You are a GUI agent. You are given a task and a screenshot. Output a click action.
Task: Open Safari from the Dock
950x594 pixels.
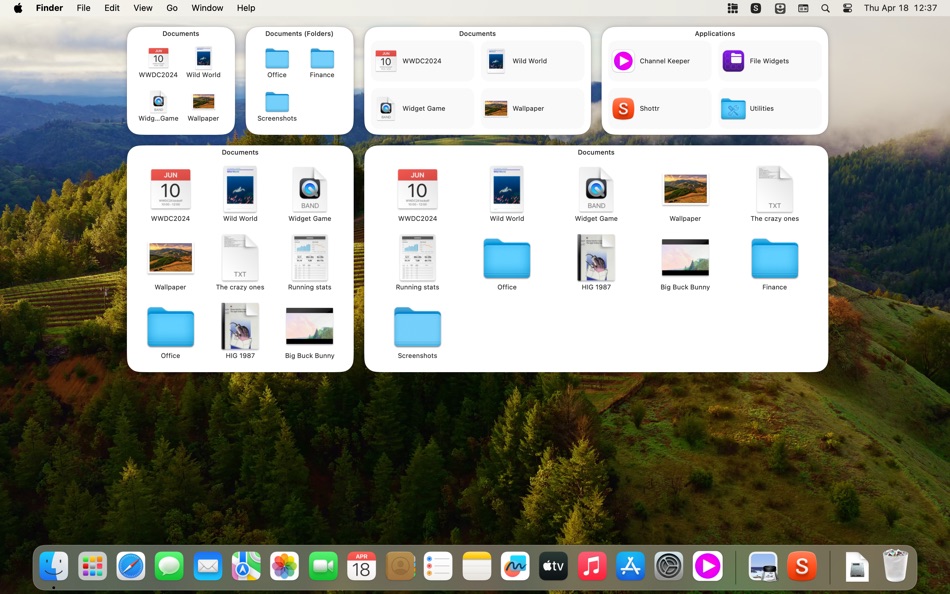(x=131, y=565)
